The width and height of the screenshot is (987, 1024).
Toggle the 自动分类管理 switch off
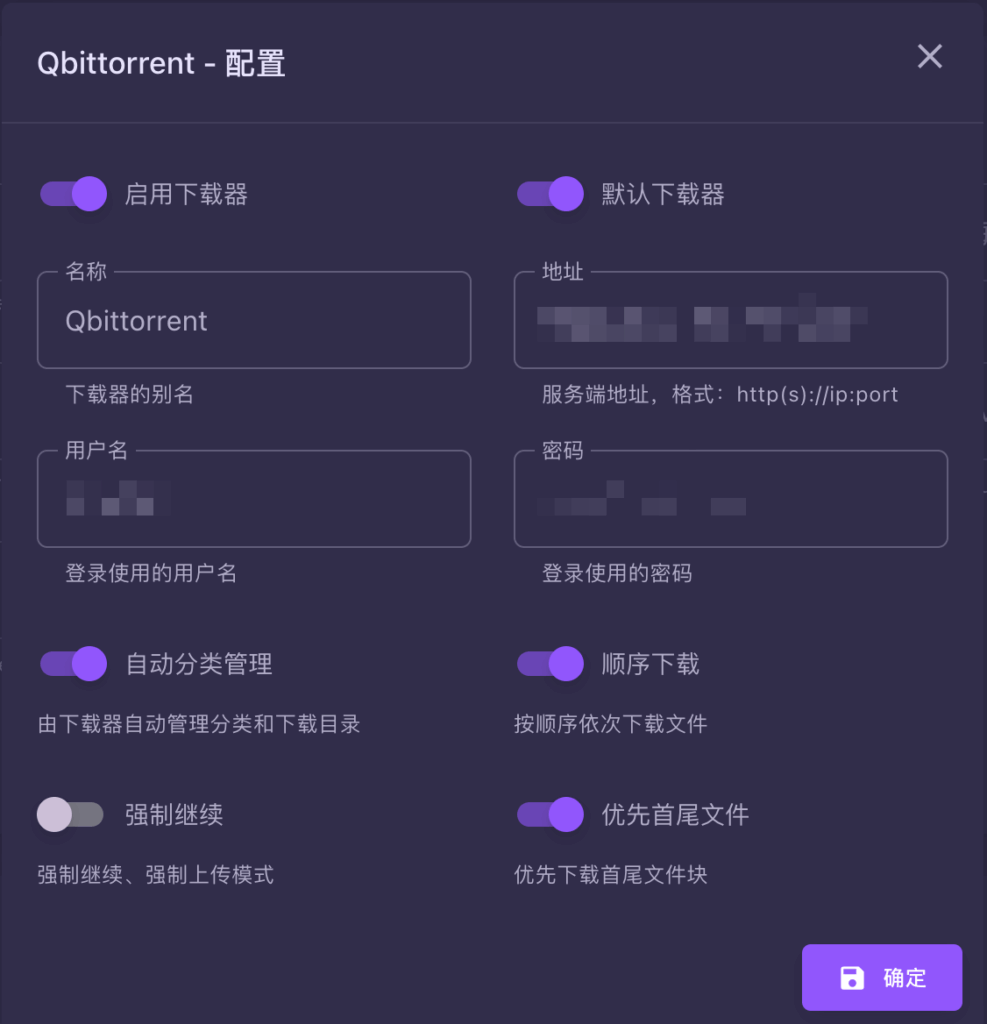(x=74, y=663)
